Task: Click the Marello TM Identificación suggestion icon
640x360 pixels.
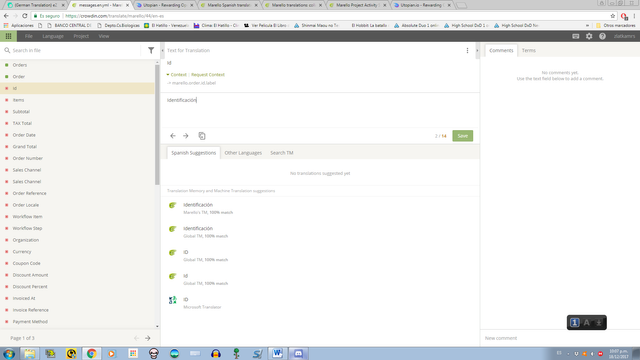Action: pyautogui.click(x=173, y=205)
